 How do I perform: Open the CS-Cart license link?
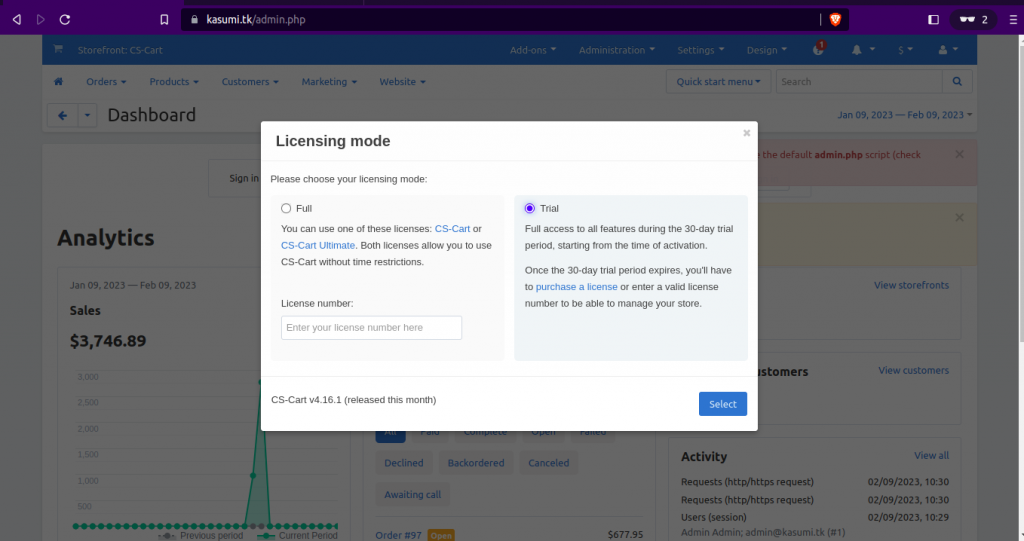(x=453, y=229)
